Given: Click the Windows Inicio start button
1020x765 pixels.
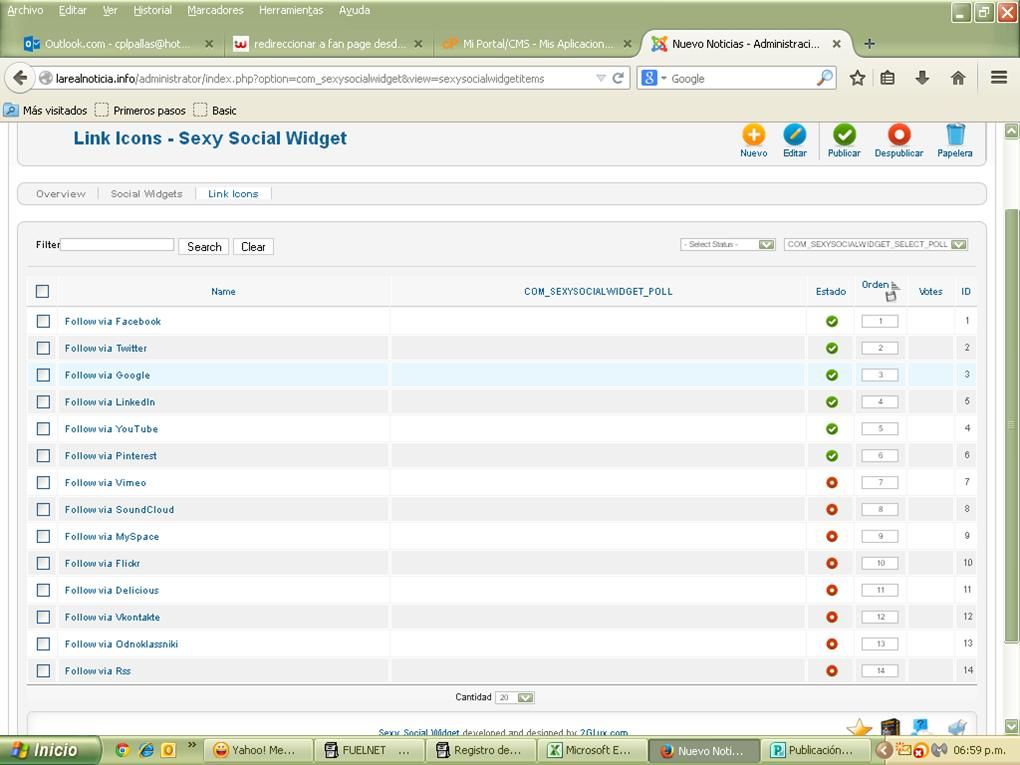Looking at the screenshot, I should coord(49,750).
